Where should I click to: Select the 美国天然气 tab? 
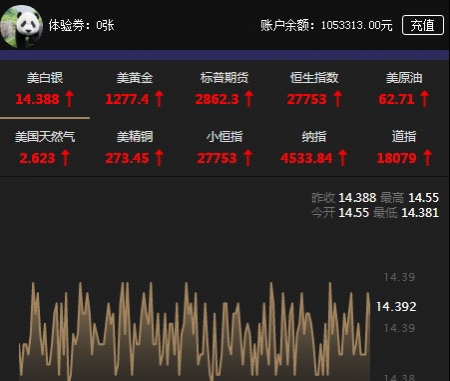45,148
